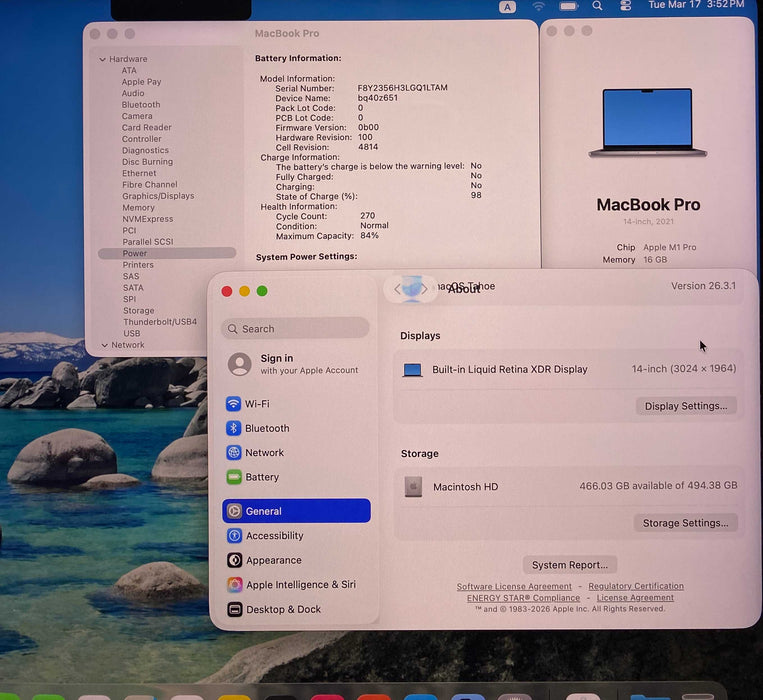
Task: Click the magnifier icon in Search field
Action: pos(233,329)
